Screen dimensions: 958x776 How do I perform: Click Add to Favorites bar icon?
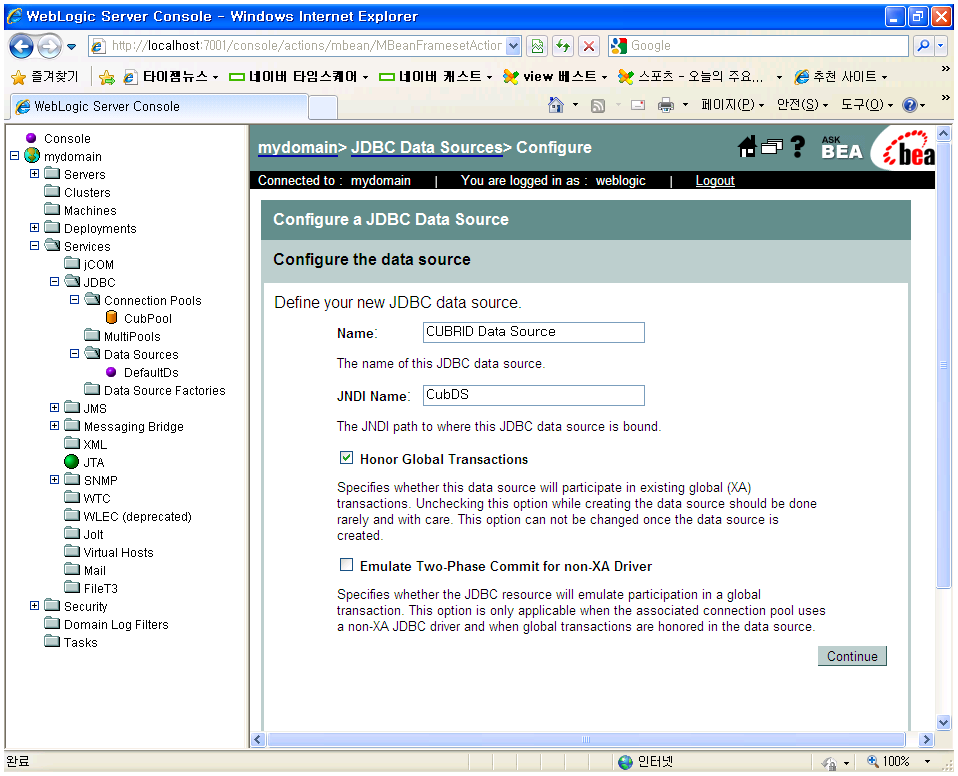pyautogui.click(x=107, y=77)
